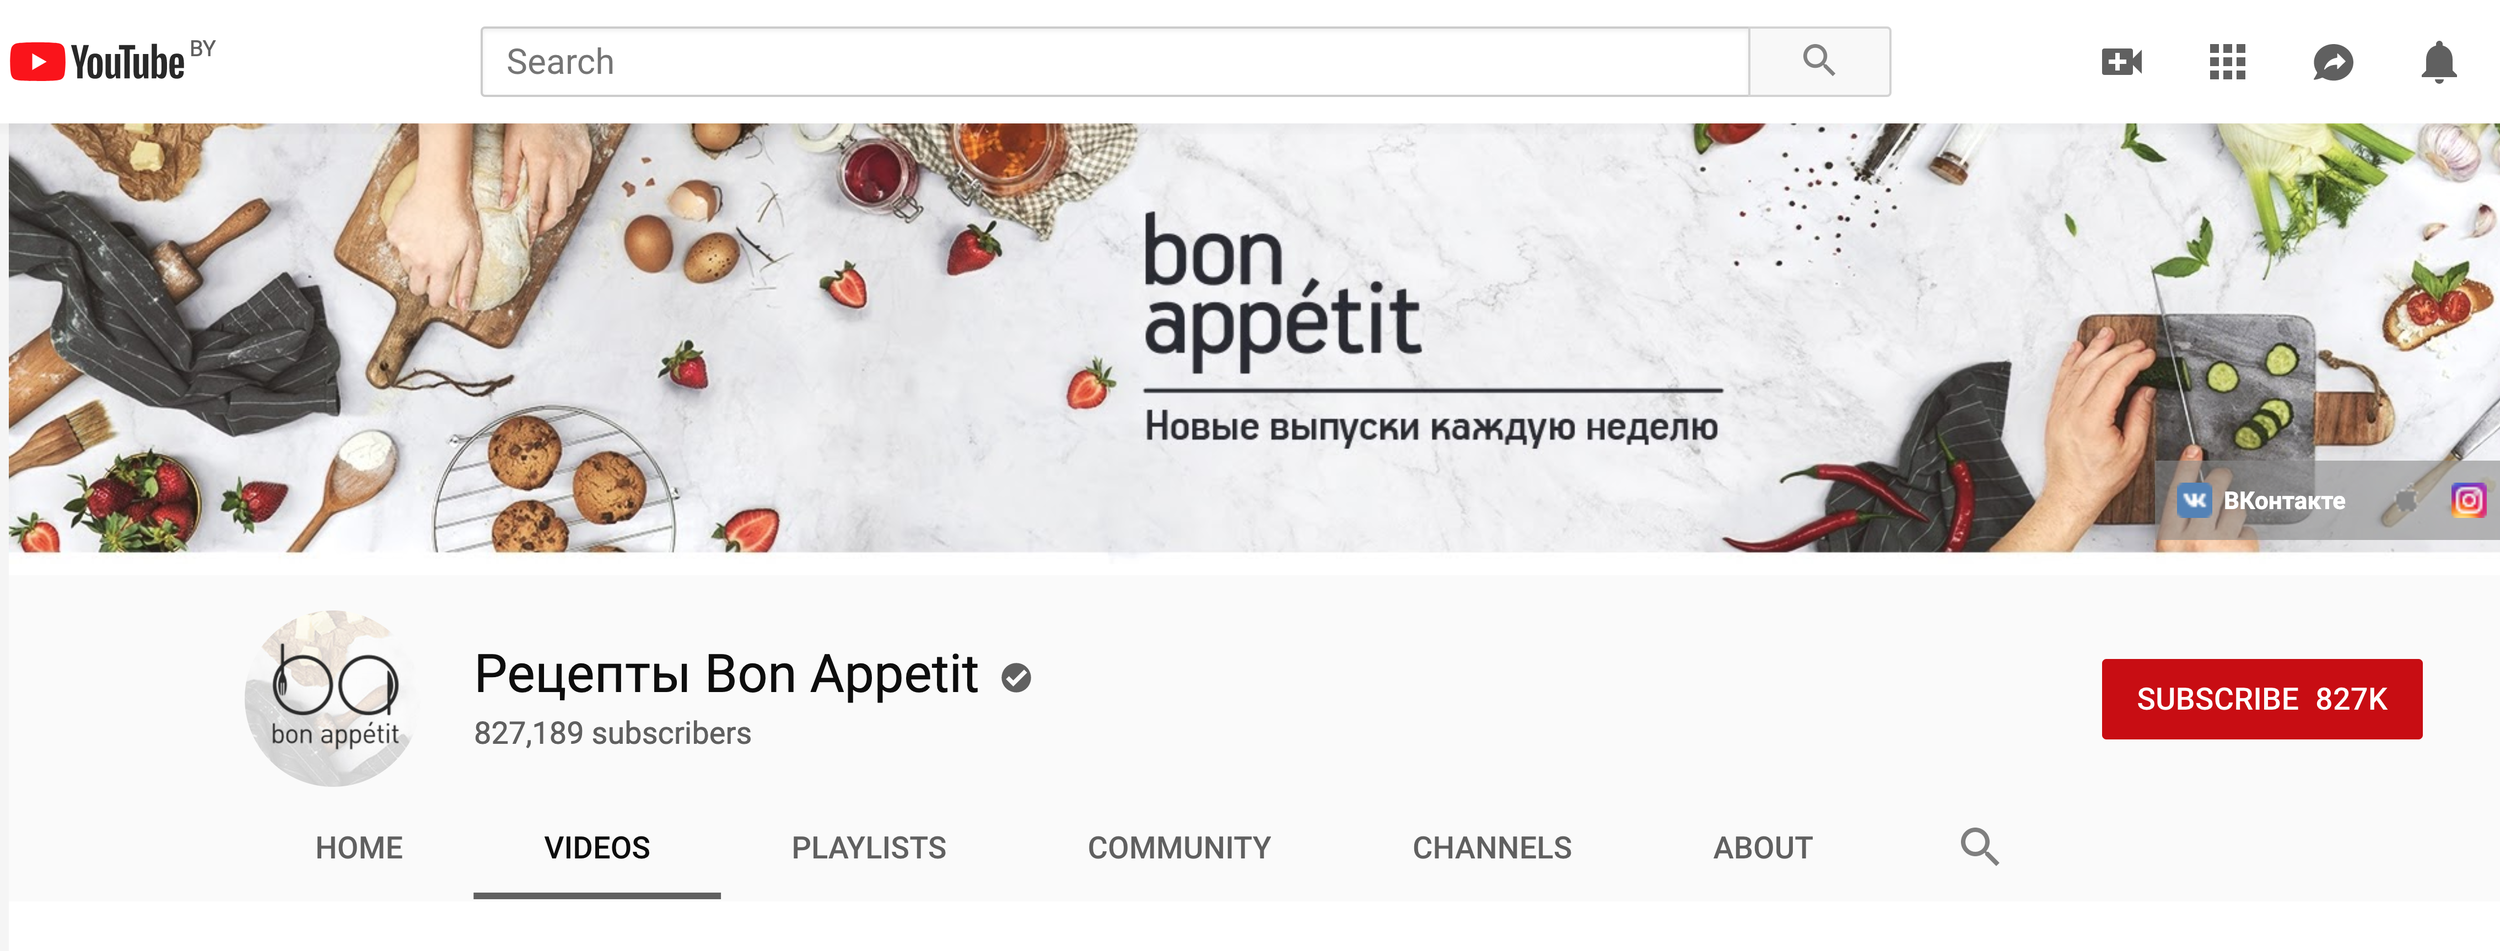
Task: Select the VIDEOS tab
Action: 597,848
